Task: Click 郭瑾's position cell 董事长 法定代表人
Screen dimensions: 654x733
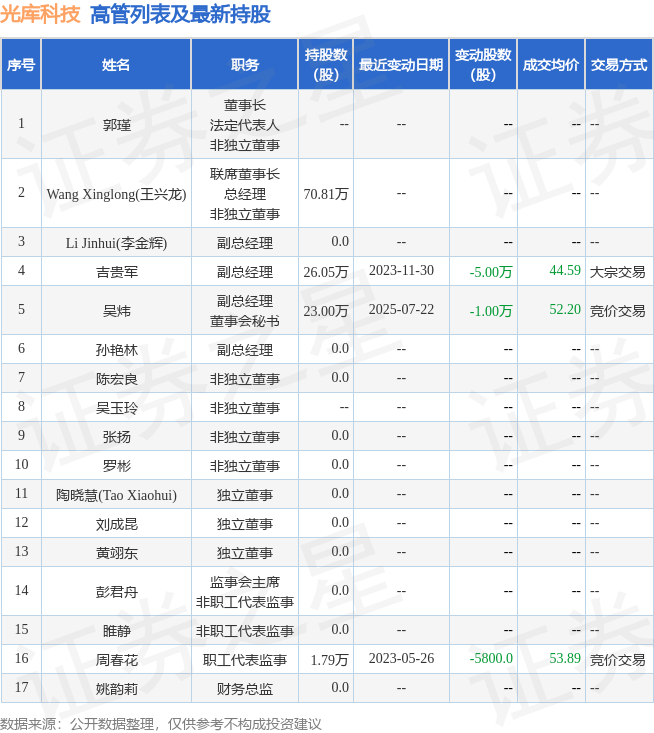Action: tap(244, 125)
